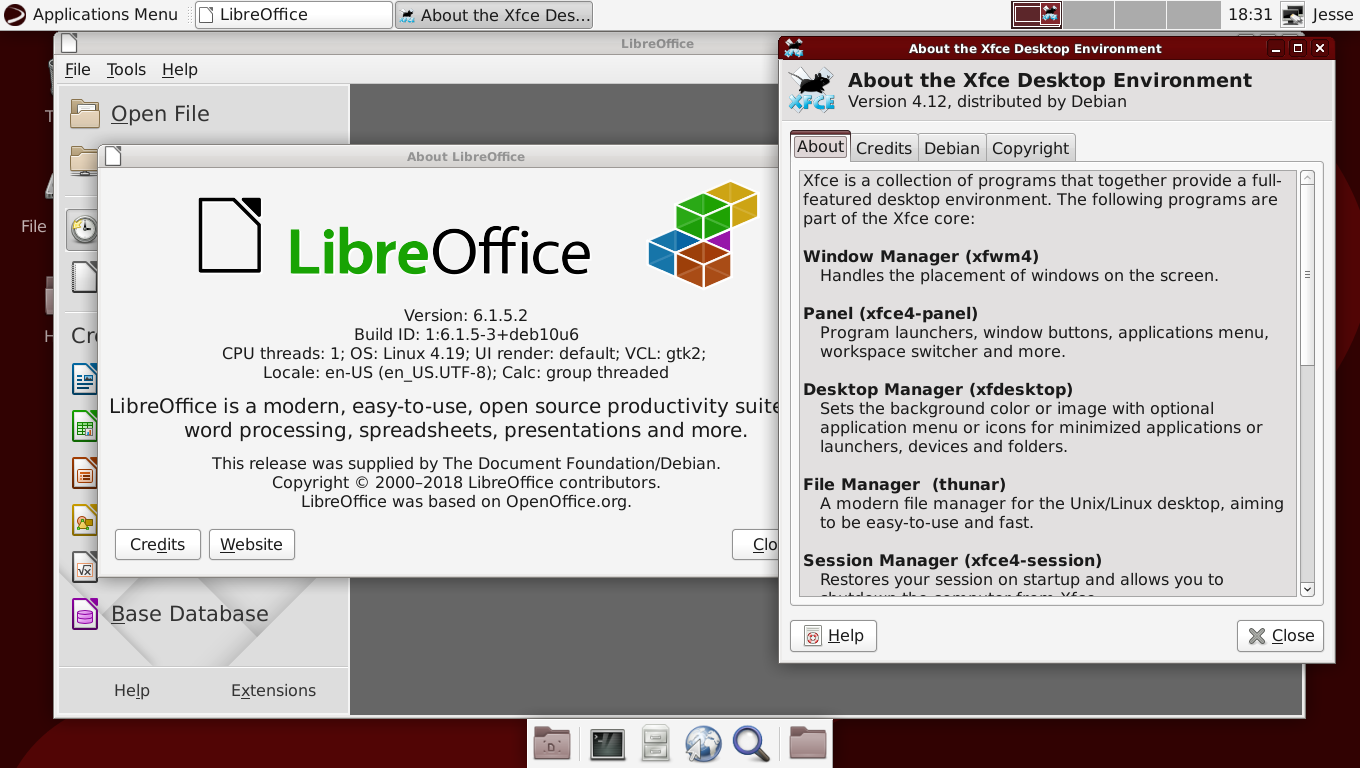This screenshot has height=768, width=1360.
Task: Open the File Manager cabinet icon in dock
Action: [x=655, y=744]
